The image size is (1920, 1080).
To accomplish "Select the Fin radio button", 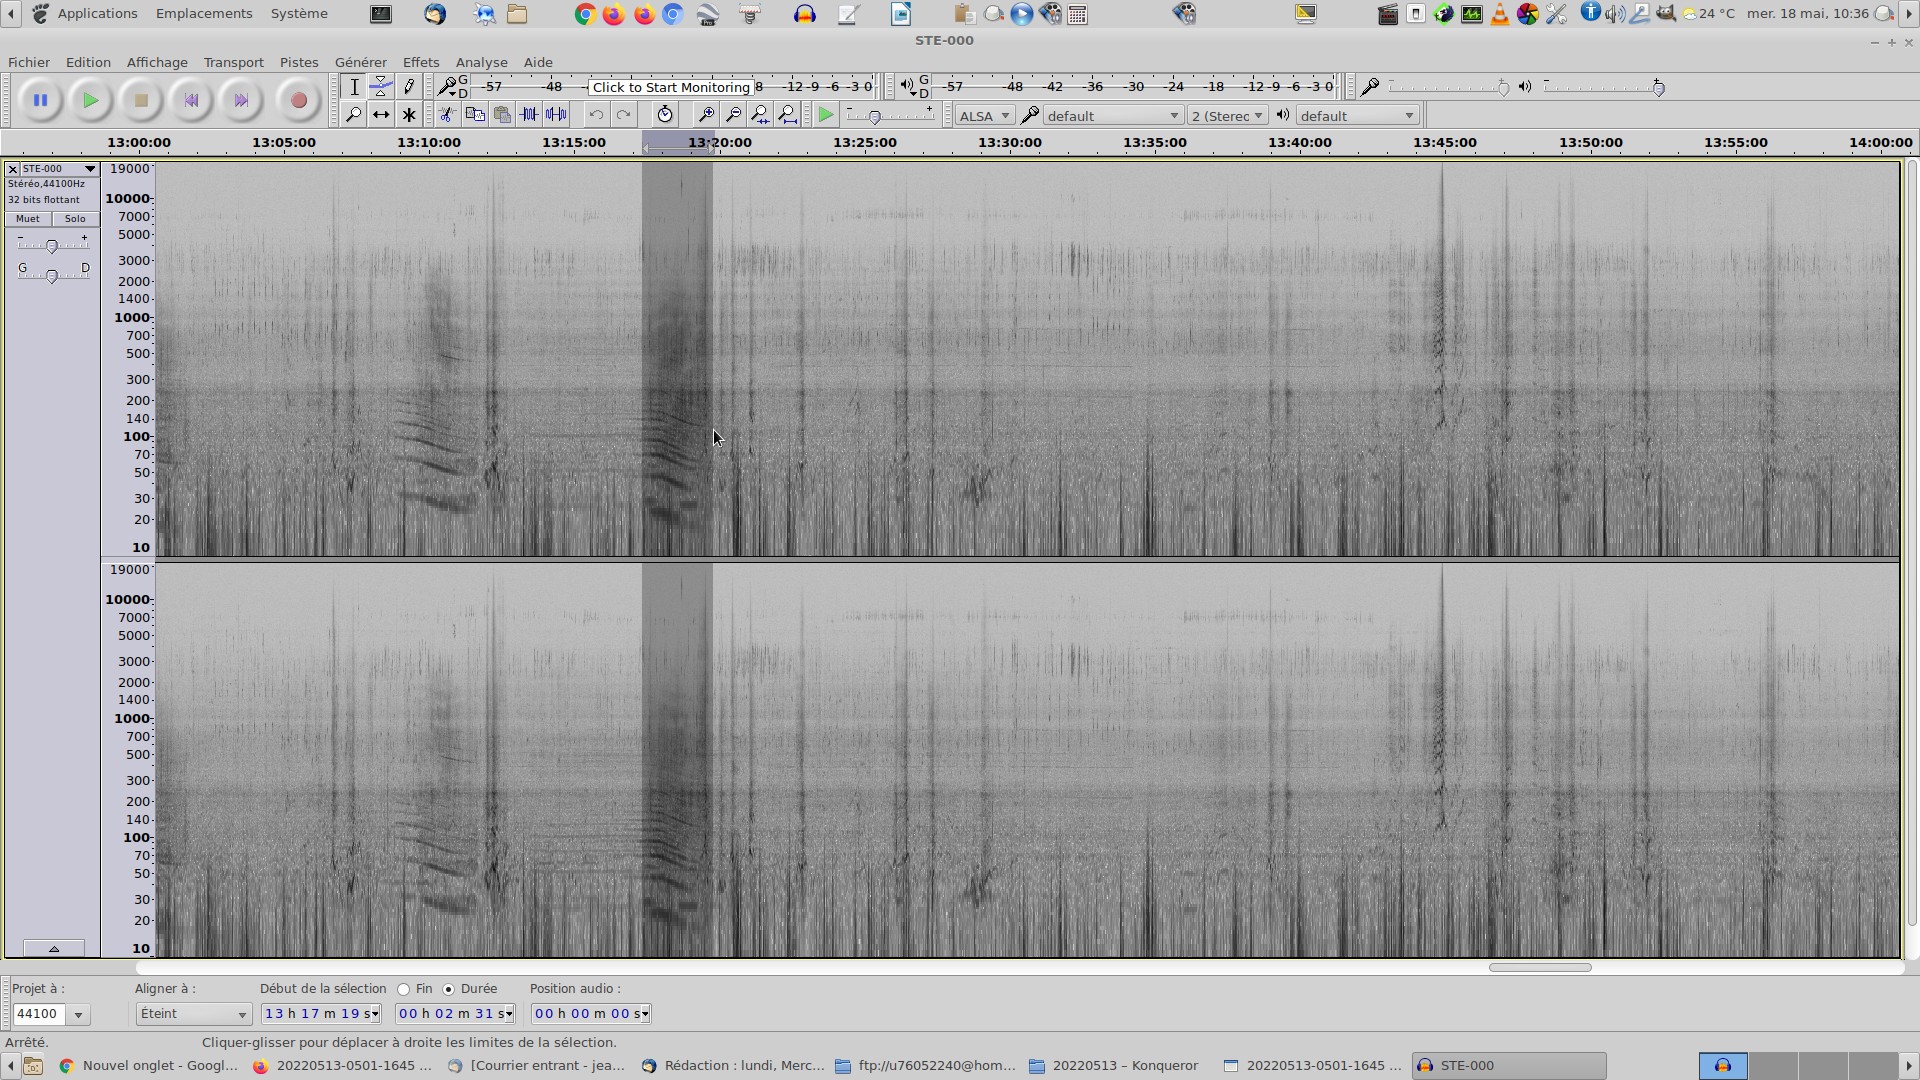I will (404, 989).
